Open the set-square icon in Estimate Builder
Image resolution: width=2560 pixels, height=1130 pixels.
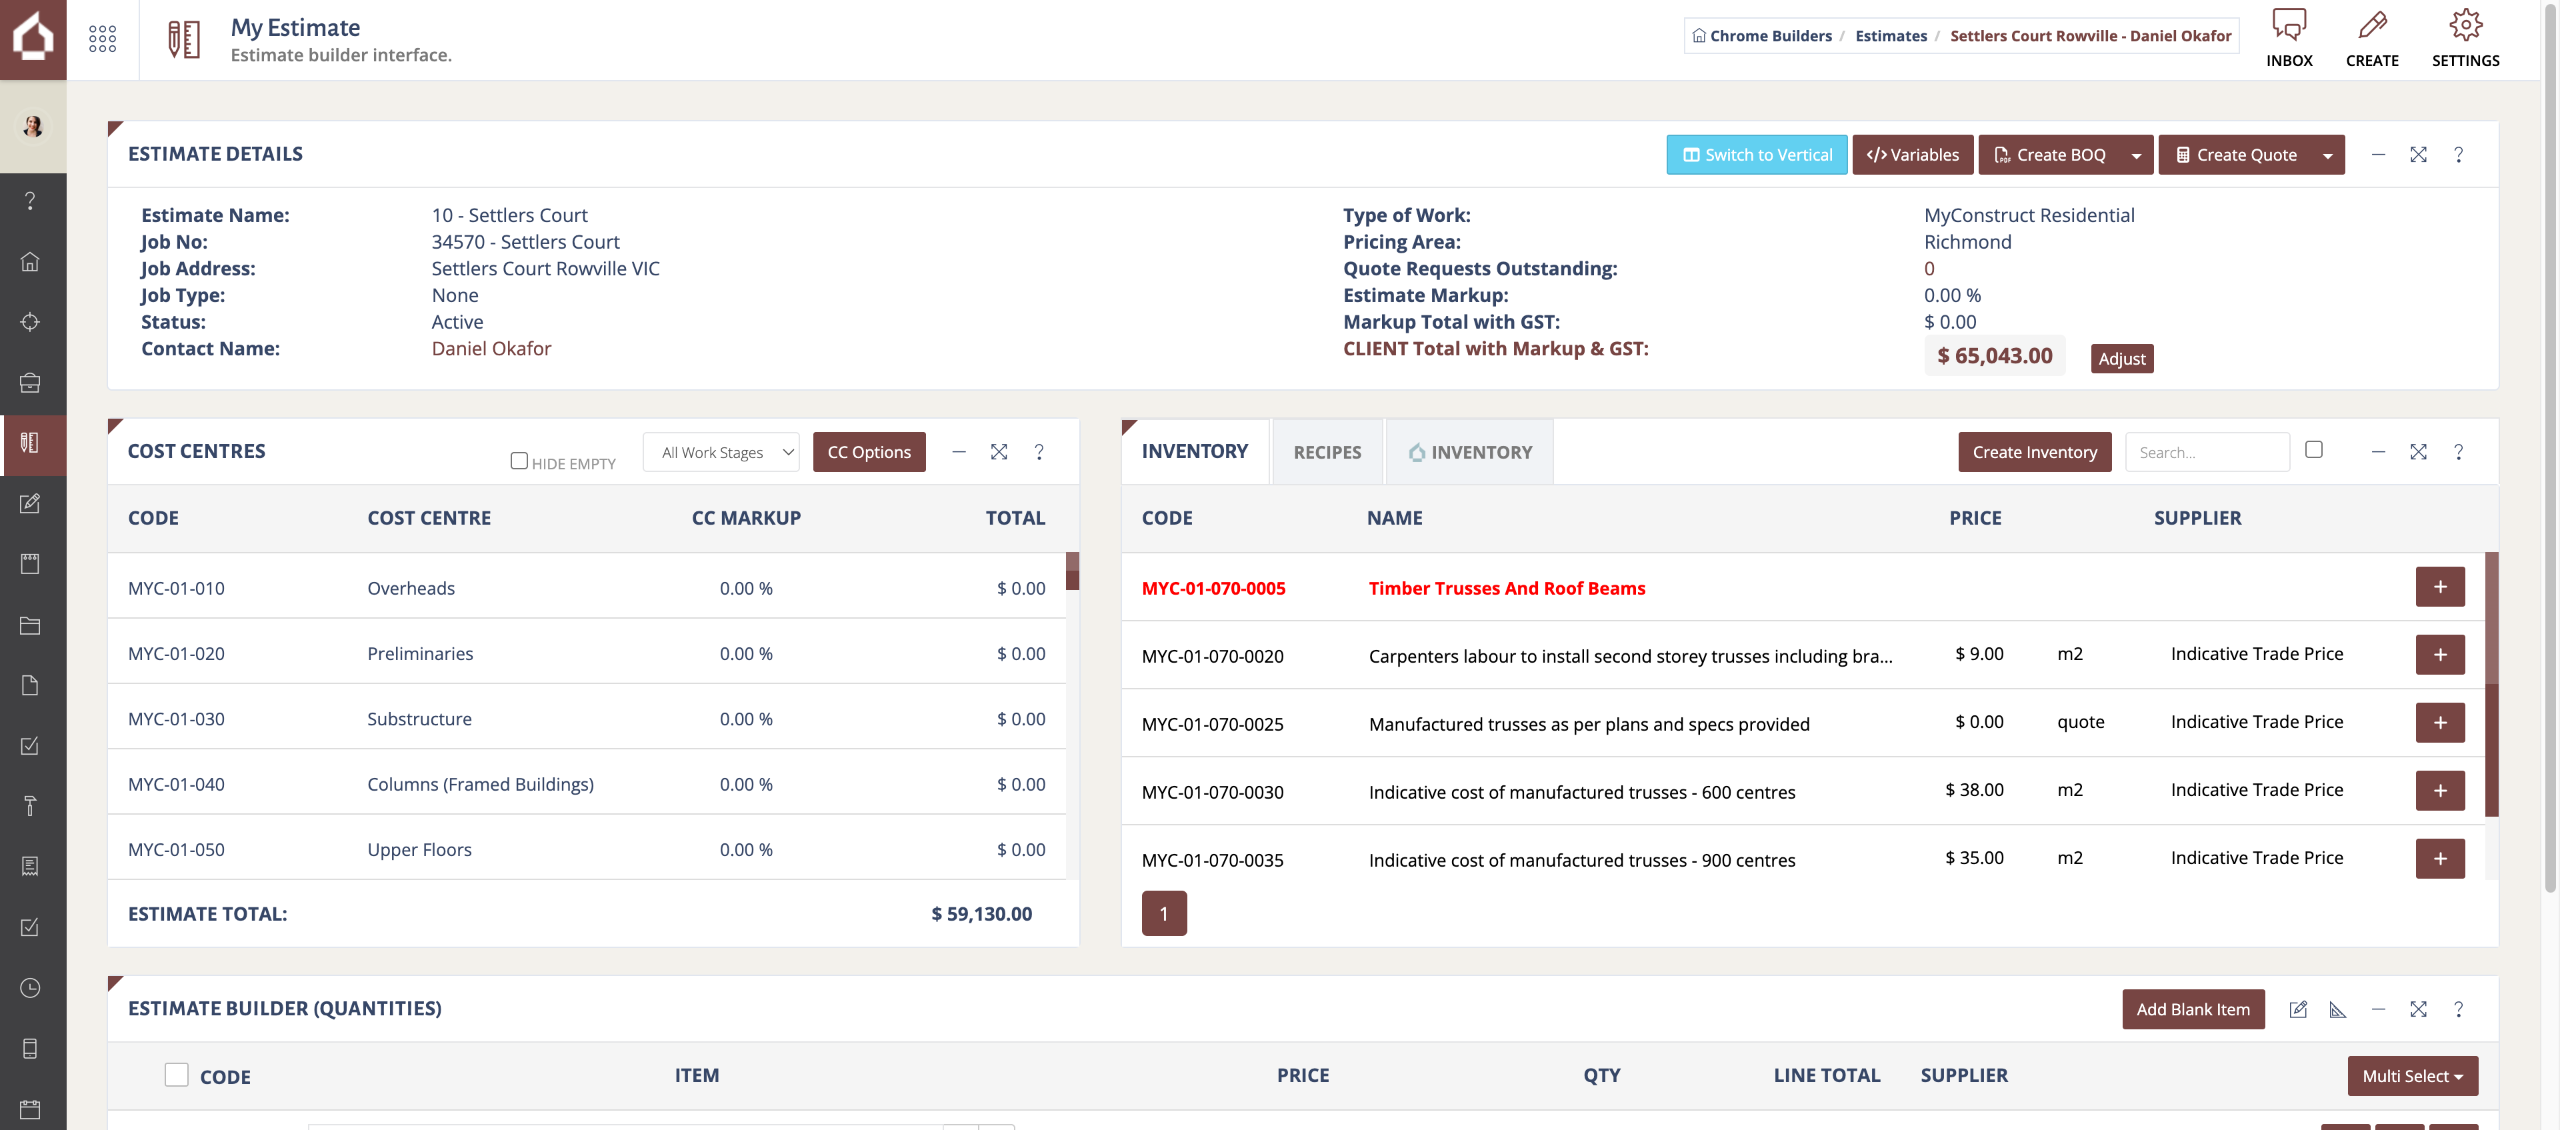click(x=2337, y=1010)
